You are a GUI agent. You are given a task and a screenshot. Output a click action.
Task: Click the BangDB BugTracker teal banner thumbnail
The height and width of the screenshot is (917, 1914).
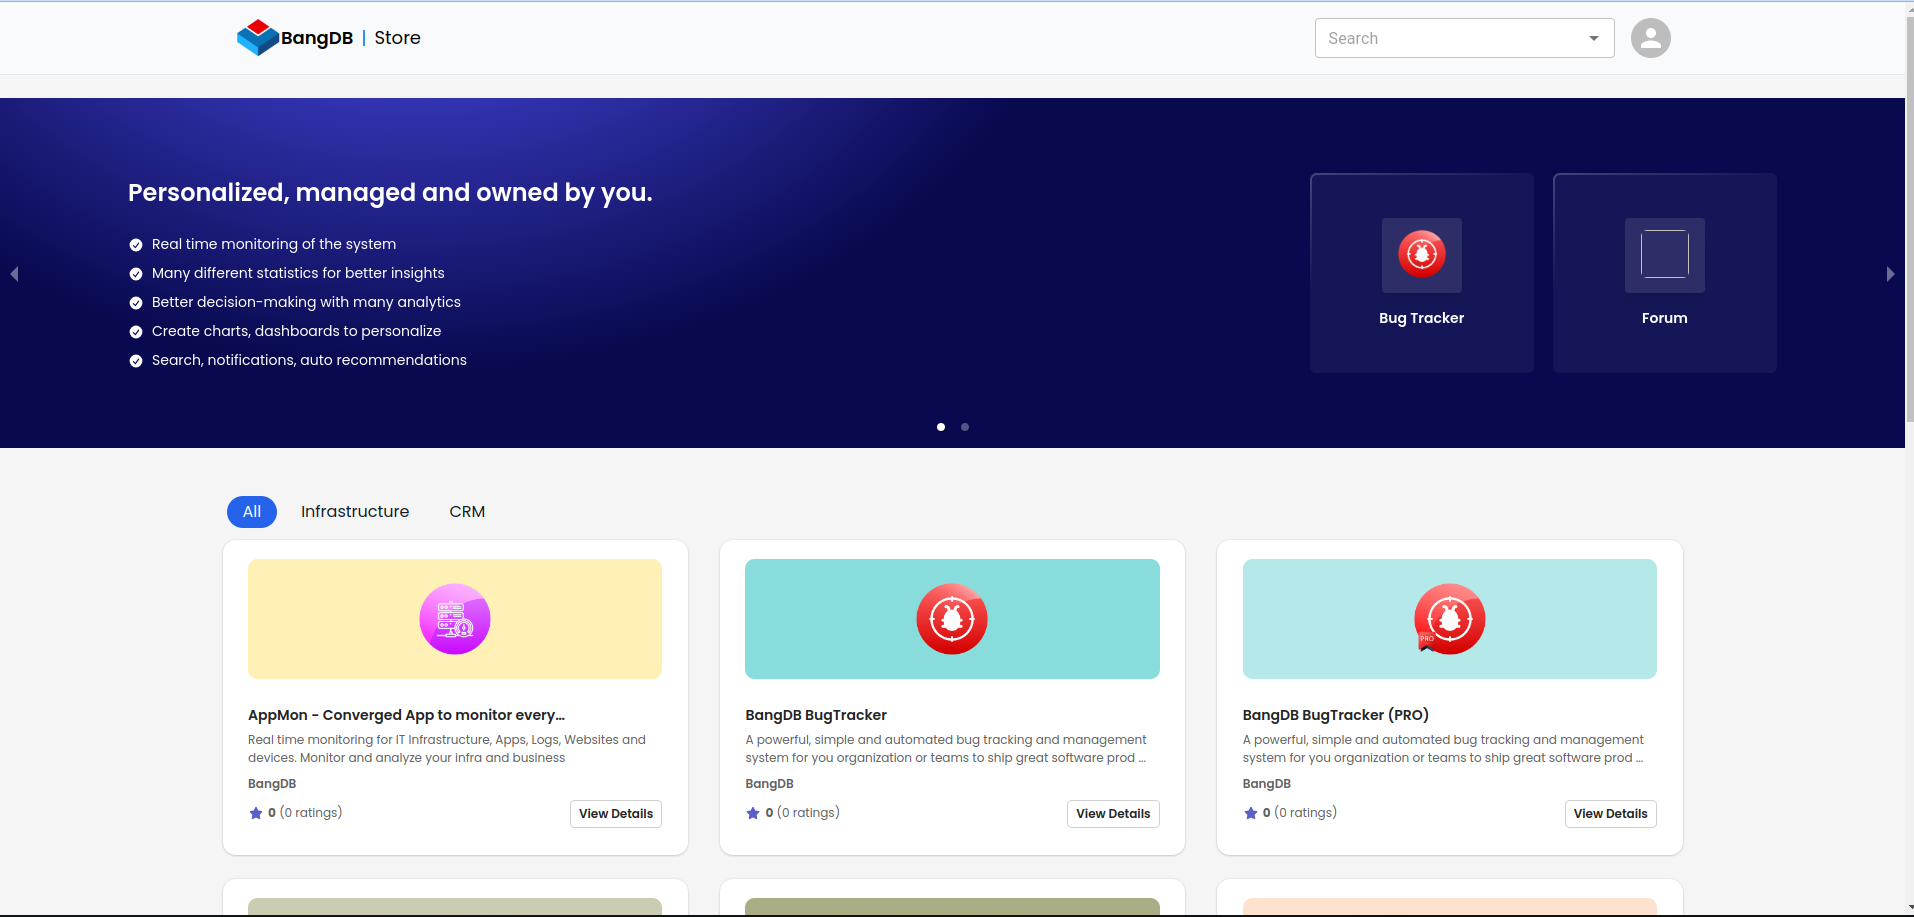coord(952,619)
